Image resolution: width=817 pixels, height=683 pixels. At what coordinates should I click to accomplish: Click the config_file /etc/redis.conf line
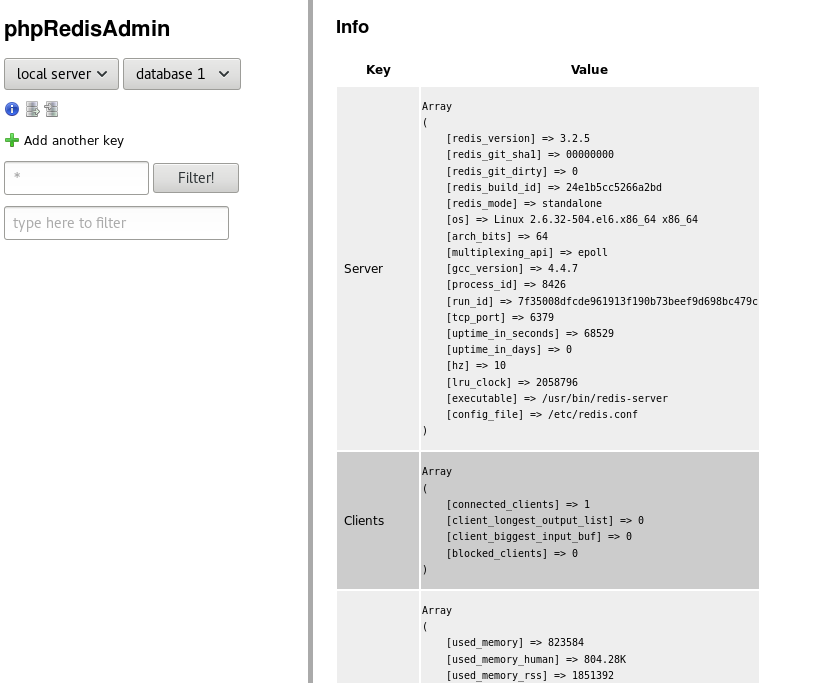click(x=542, y=415)
